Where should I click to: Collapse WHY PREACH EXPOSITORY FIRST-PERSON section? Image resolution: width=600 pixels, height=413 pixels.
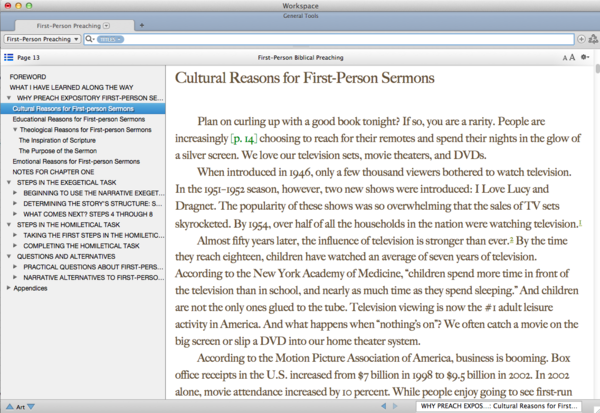(x=9, y=98)
